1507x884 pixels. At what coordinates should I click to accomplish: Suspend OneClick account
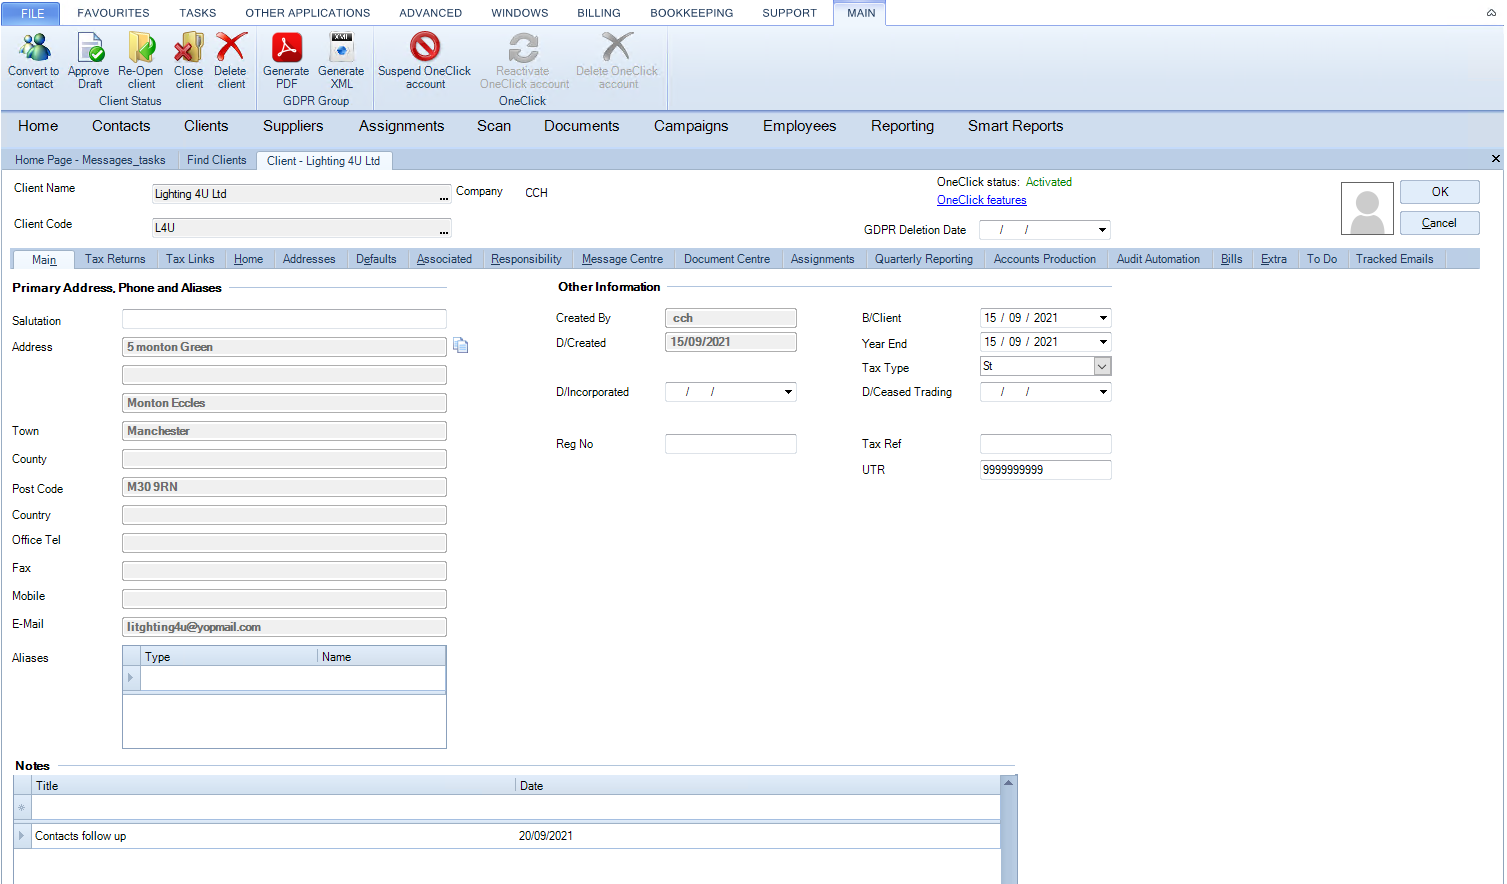[x=425, y=47]
